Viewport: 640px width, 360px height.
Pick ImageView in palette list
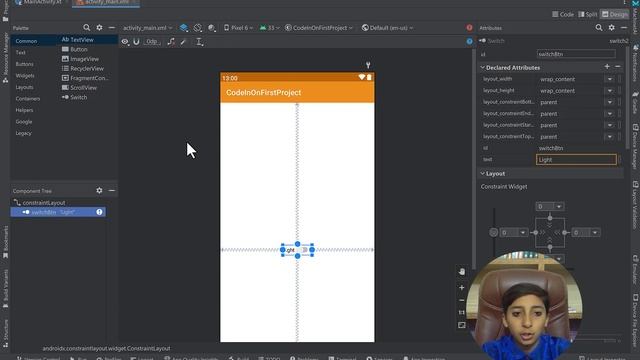80,59
